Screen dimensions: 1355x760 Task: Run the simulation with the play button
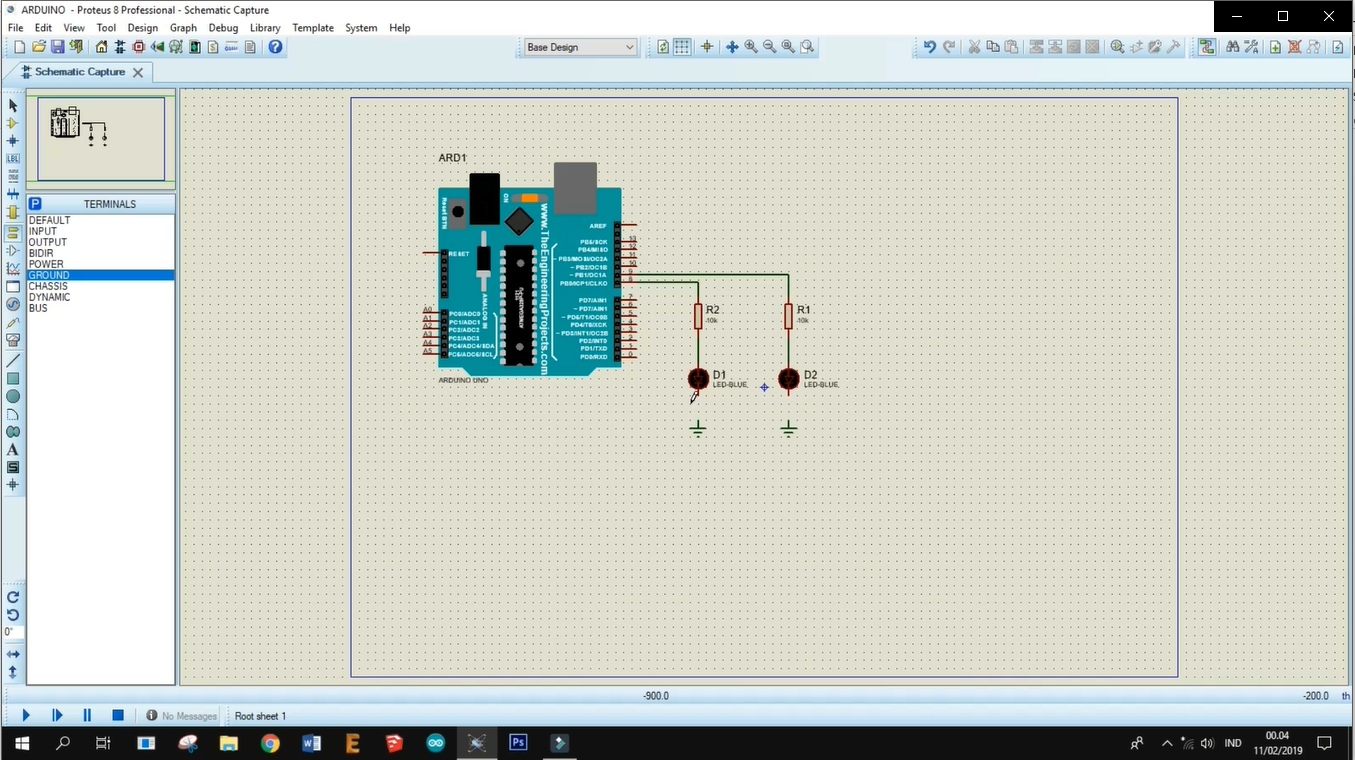[x=25, y=715]
